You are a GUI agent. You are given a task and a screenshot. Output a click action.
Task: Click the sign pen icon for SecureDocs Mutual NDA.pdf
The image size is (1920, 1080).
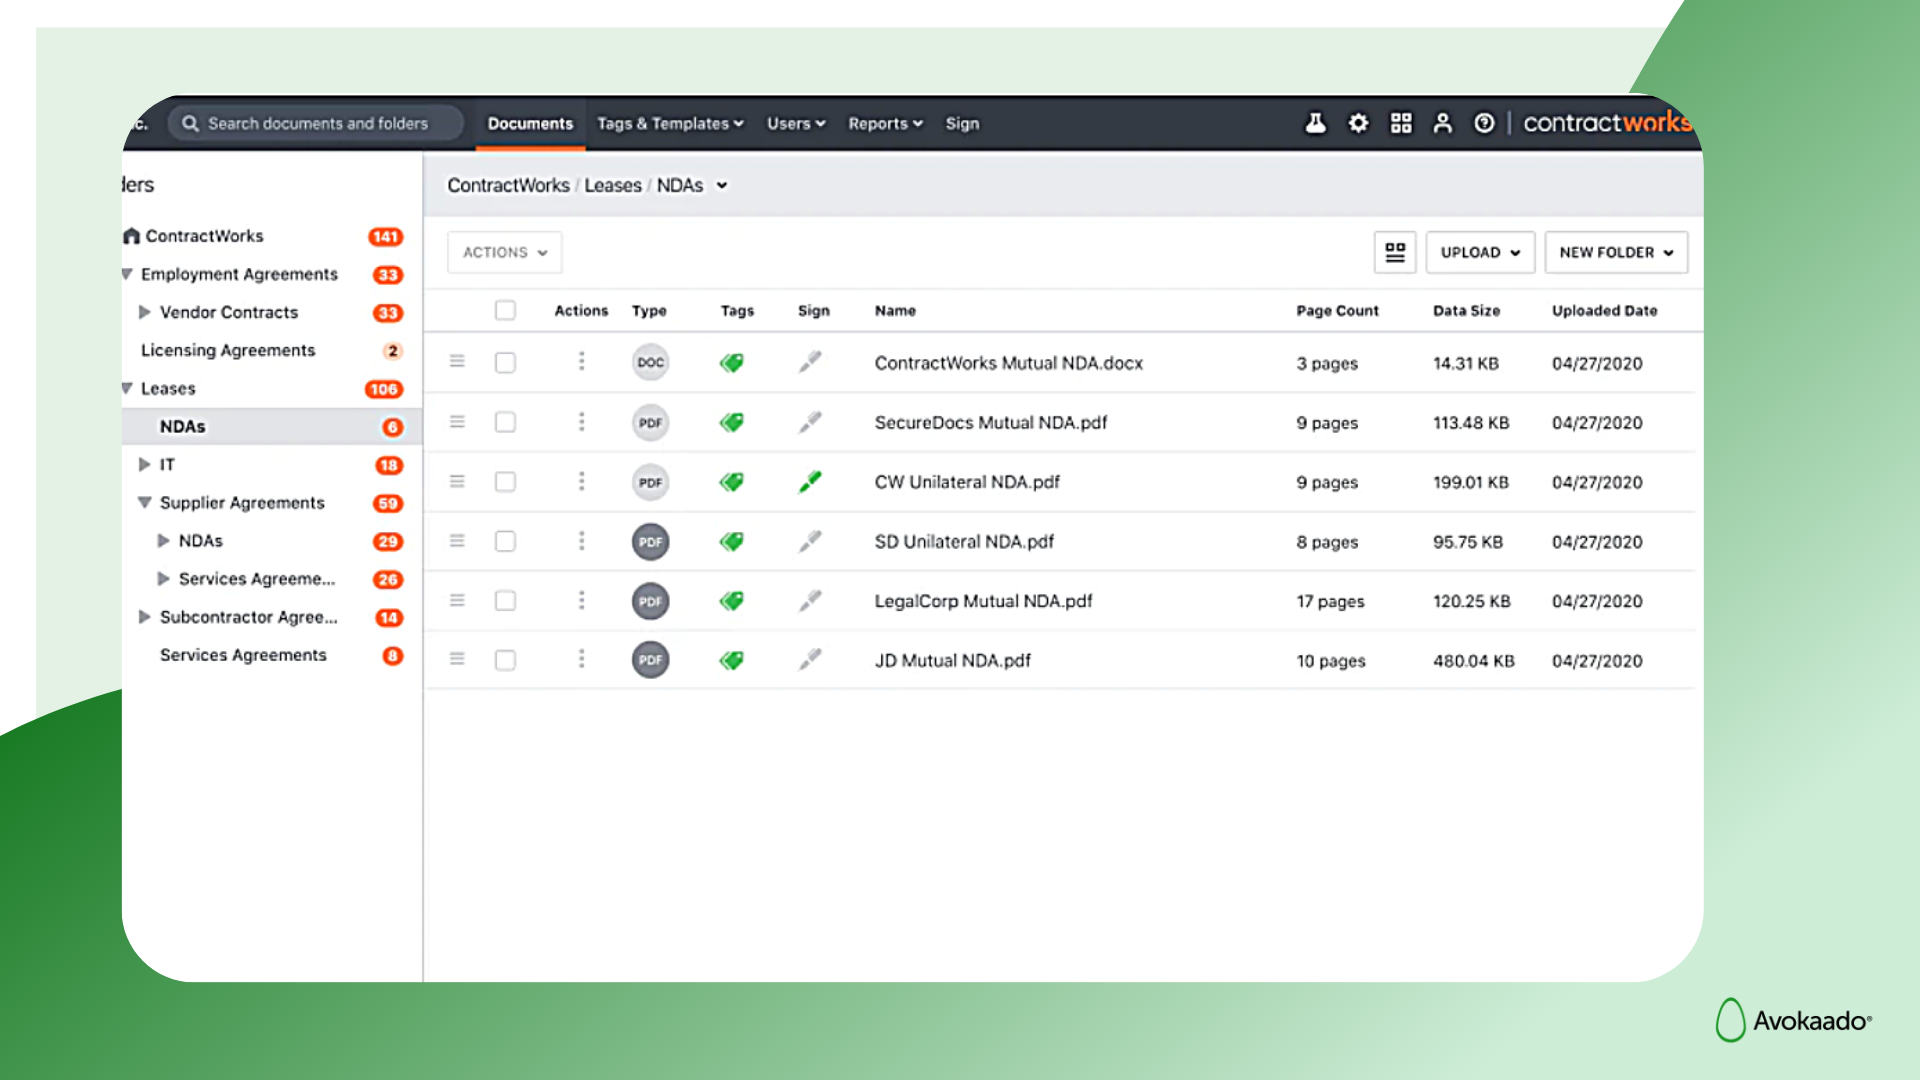tap(810, 422)
